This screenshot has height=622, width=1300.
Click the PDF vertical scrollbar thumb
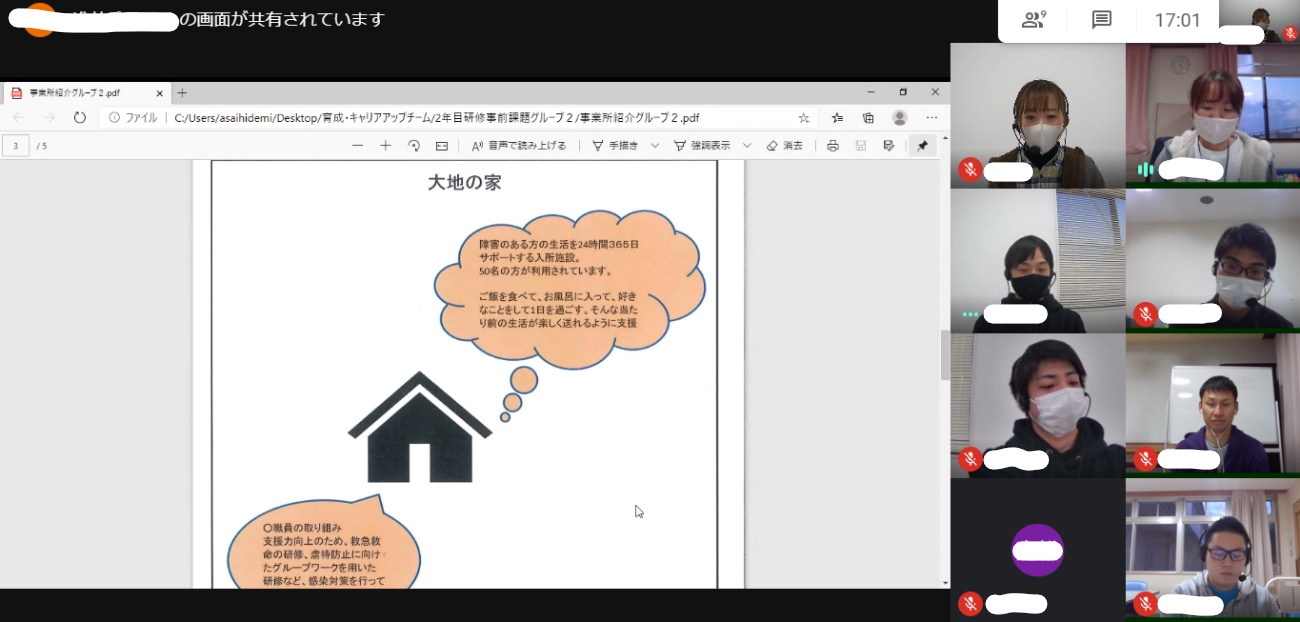coord(945,354)
